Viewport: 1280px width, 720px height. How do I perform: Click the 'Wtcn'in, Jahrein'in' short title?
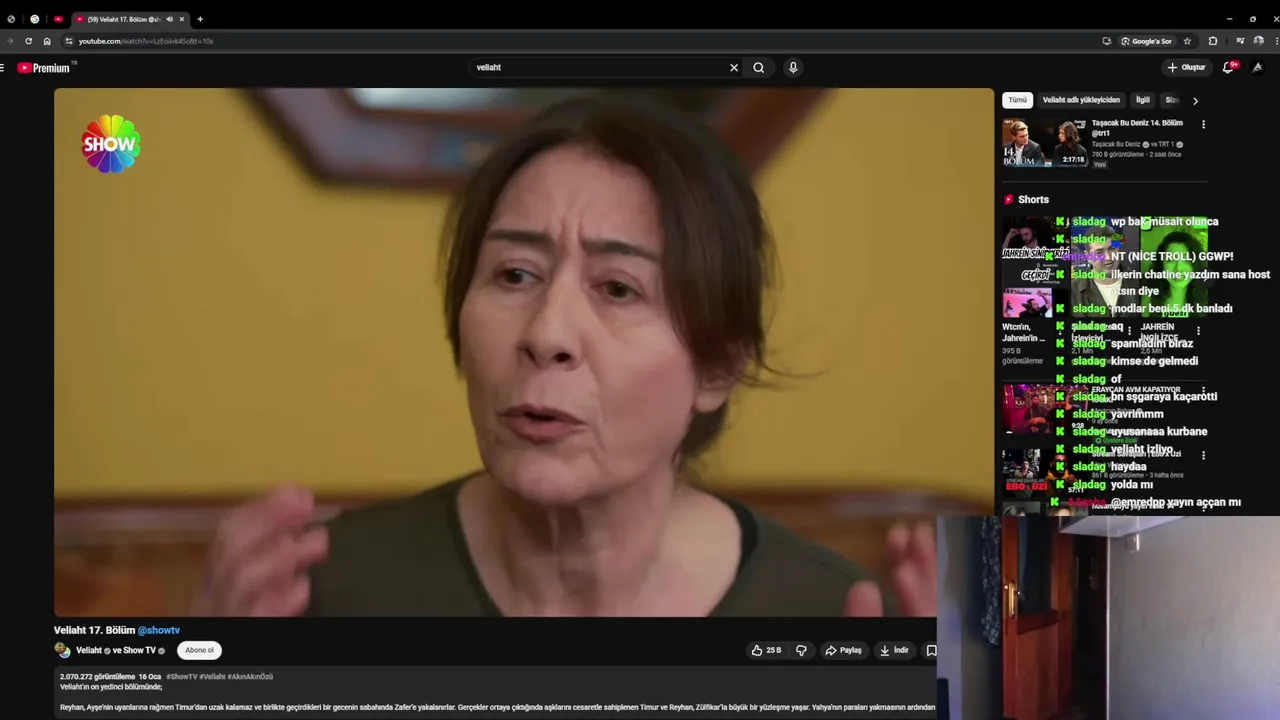coord(1024,332)
